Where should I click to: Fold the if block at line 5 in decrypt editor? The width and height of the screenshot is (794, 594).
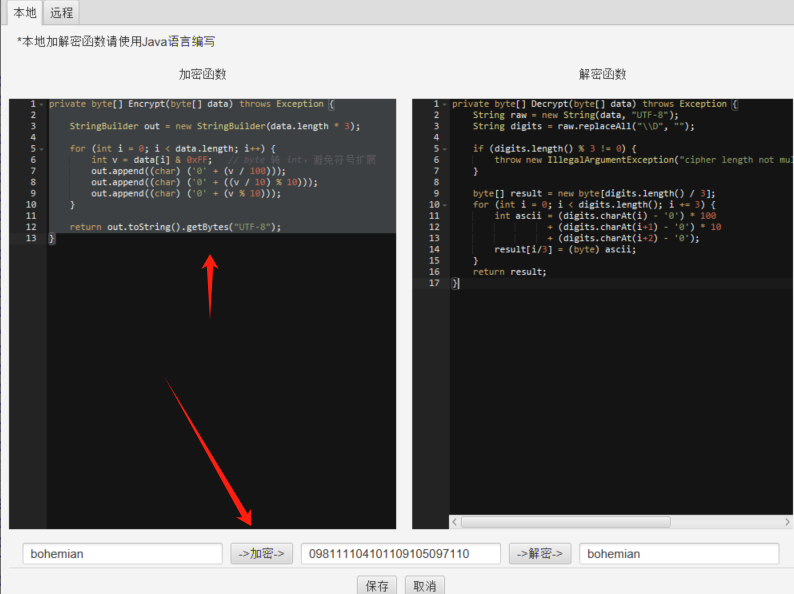coord(444,148)
